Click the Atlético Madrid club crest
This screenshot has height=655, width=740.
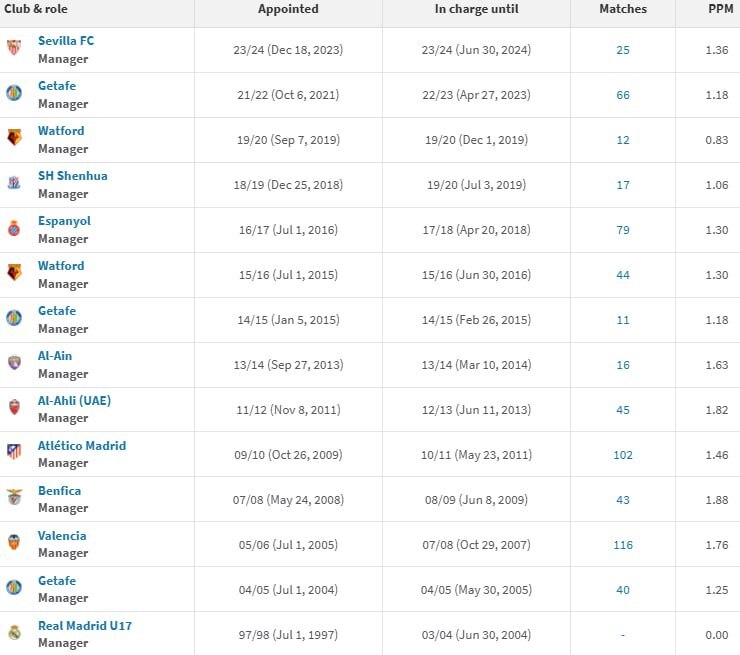14,454
